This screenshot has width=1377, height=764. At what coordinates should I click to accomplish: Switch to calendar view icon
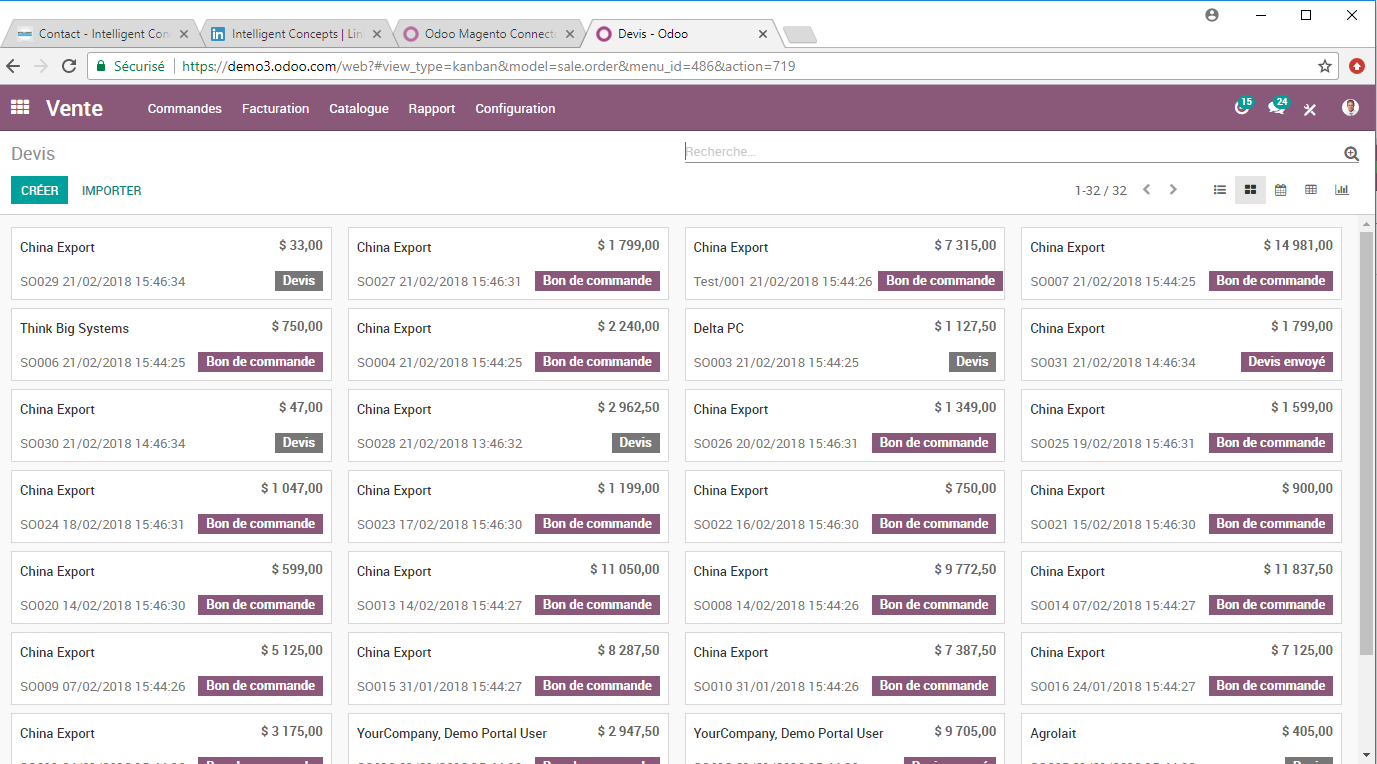click(x=1280, y=190)
